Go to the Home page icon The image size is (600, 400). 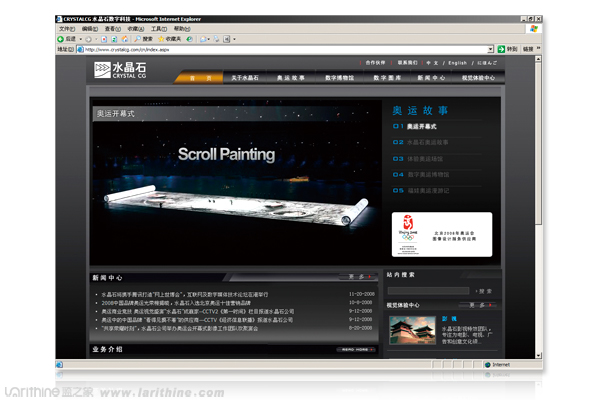[x=124, y=39]
